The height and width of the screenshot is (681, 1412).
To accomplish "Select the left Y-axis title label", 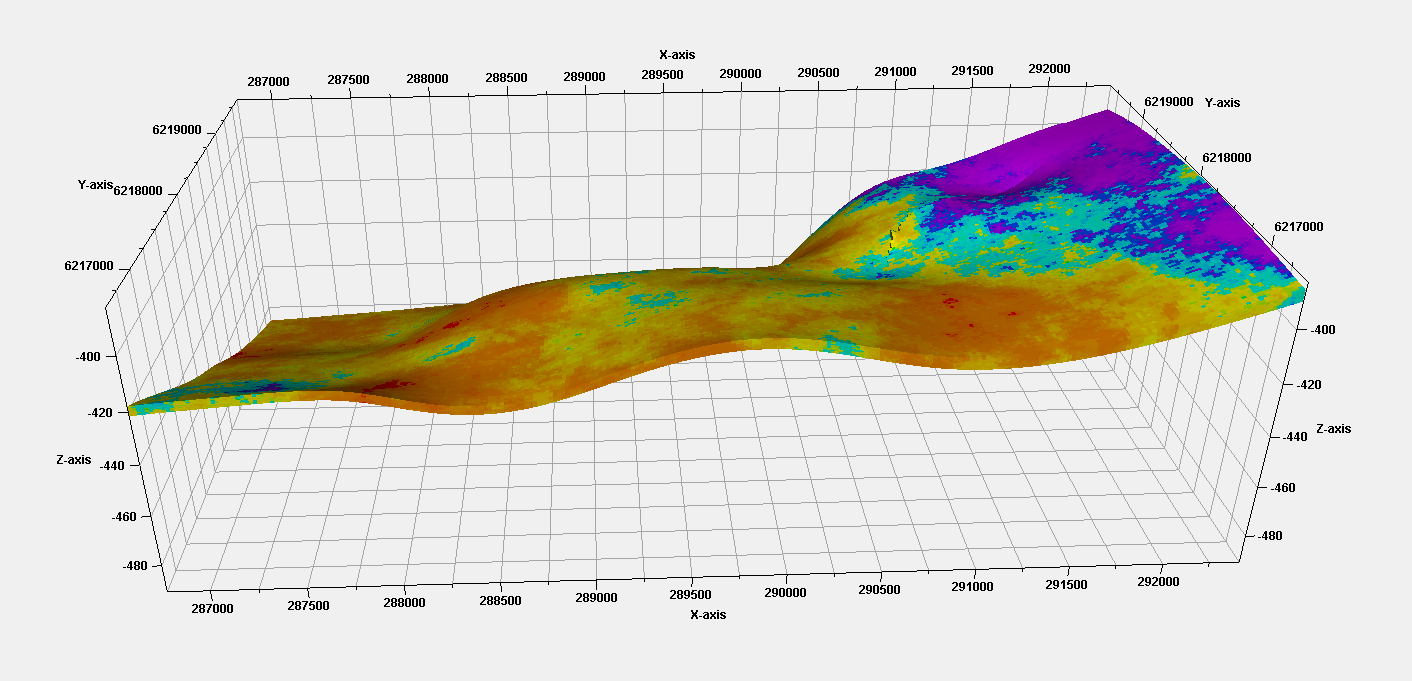I will pyautogui.click(x=96, y=185).
